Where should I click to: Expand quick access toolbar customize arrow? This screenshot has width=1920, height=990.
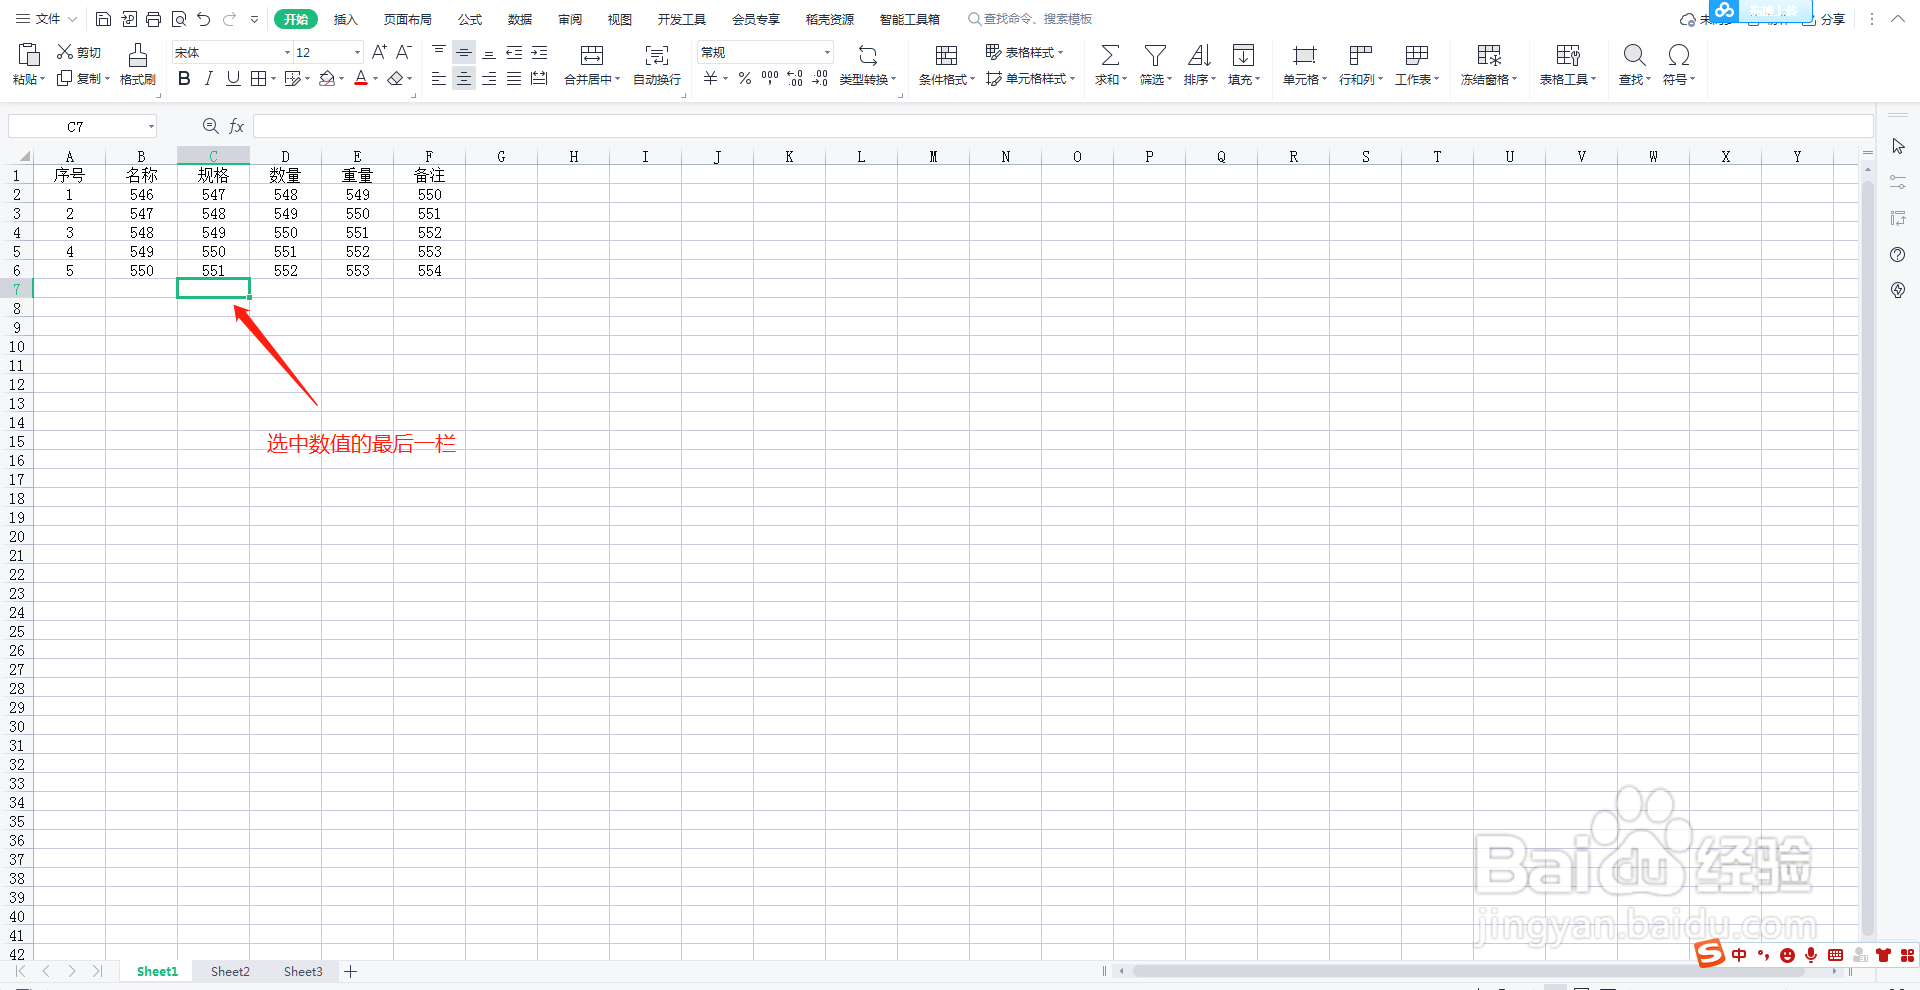point(254,19)
